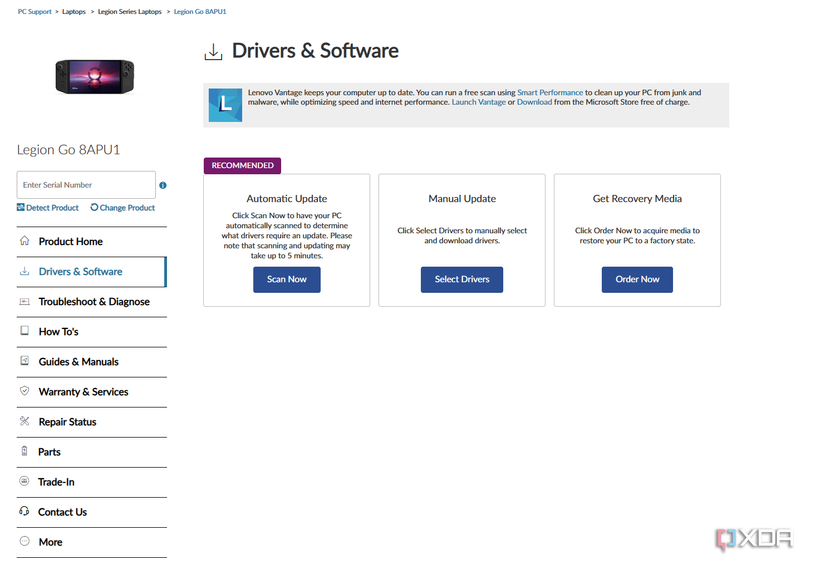The height and width of the screenshot is (584, 825).
Task: Click the Lenovo Vantage logo icon
Action: 224,104
